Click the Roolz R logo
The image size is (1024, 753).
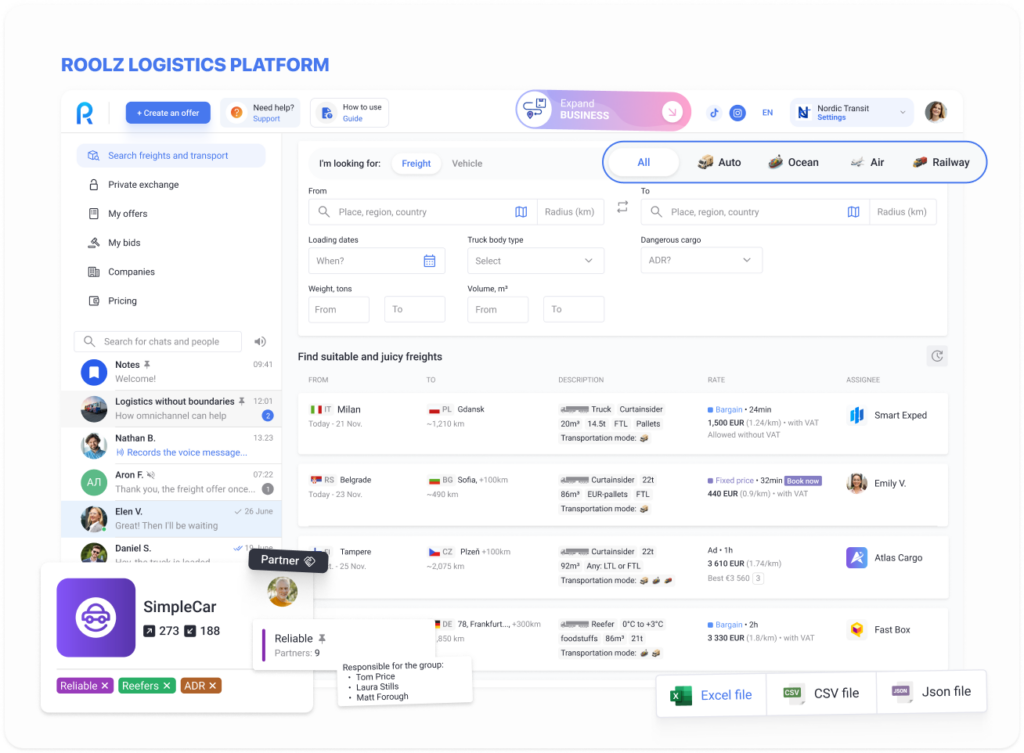[x=85, y=113]
